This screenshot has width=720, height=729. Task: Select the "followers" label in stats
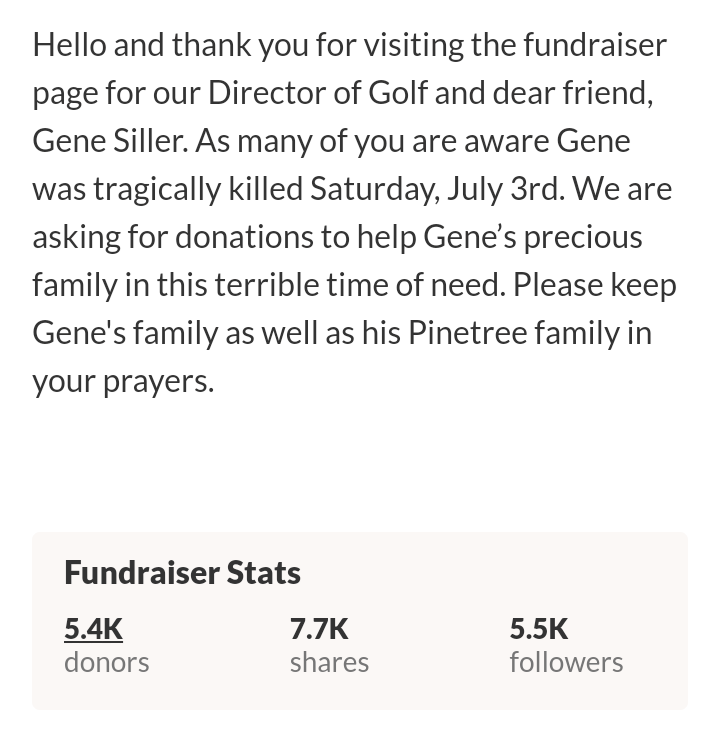[x=566, y=662]
